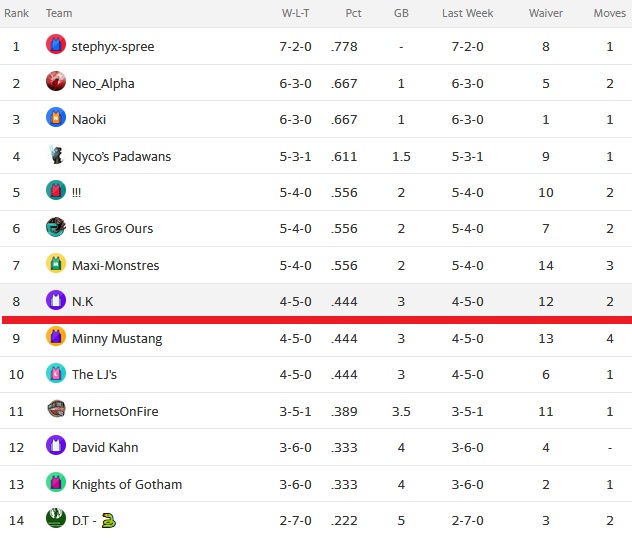The image size is (632, 538).
Task: Open The LJ's team link
Action: [94, 375]
